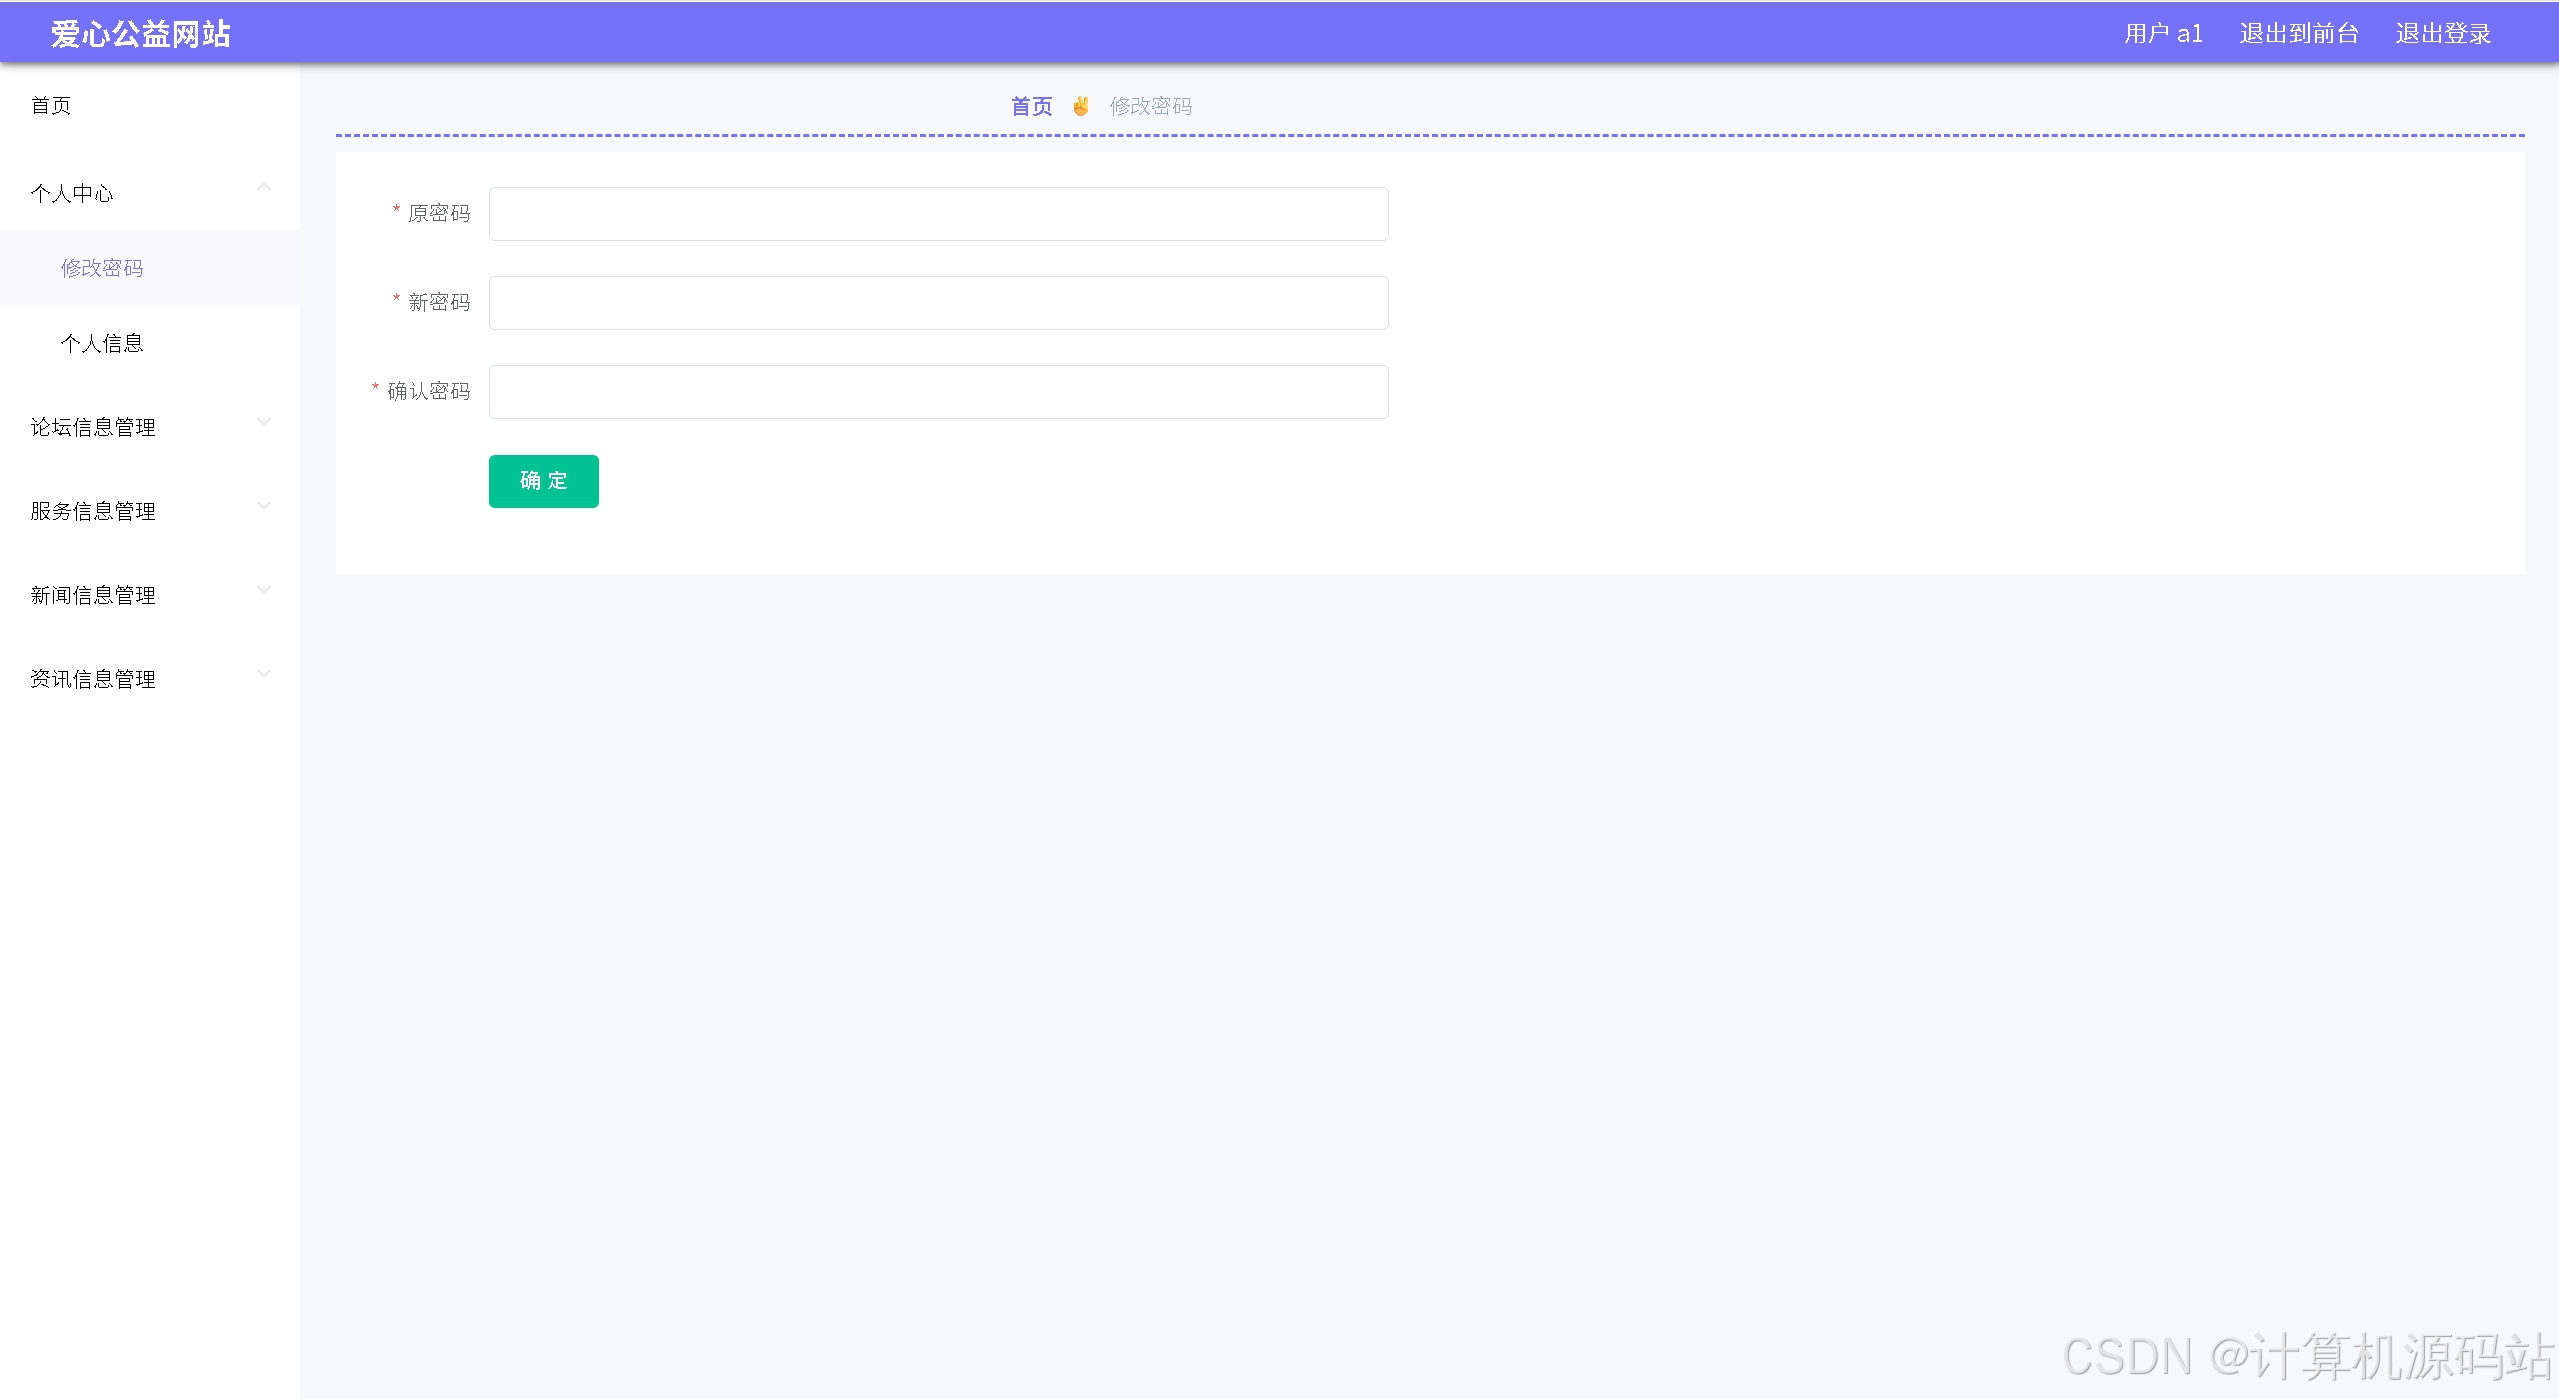Expand 资讯信息管理 menu chevron
The height and width of the screenshot is (1399, 2559).
click(264, 674)
